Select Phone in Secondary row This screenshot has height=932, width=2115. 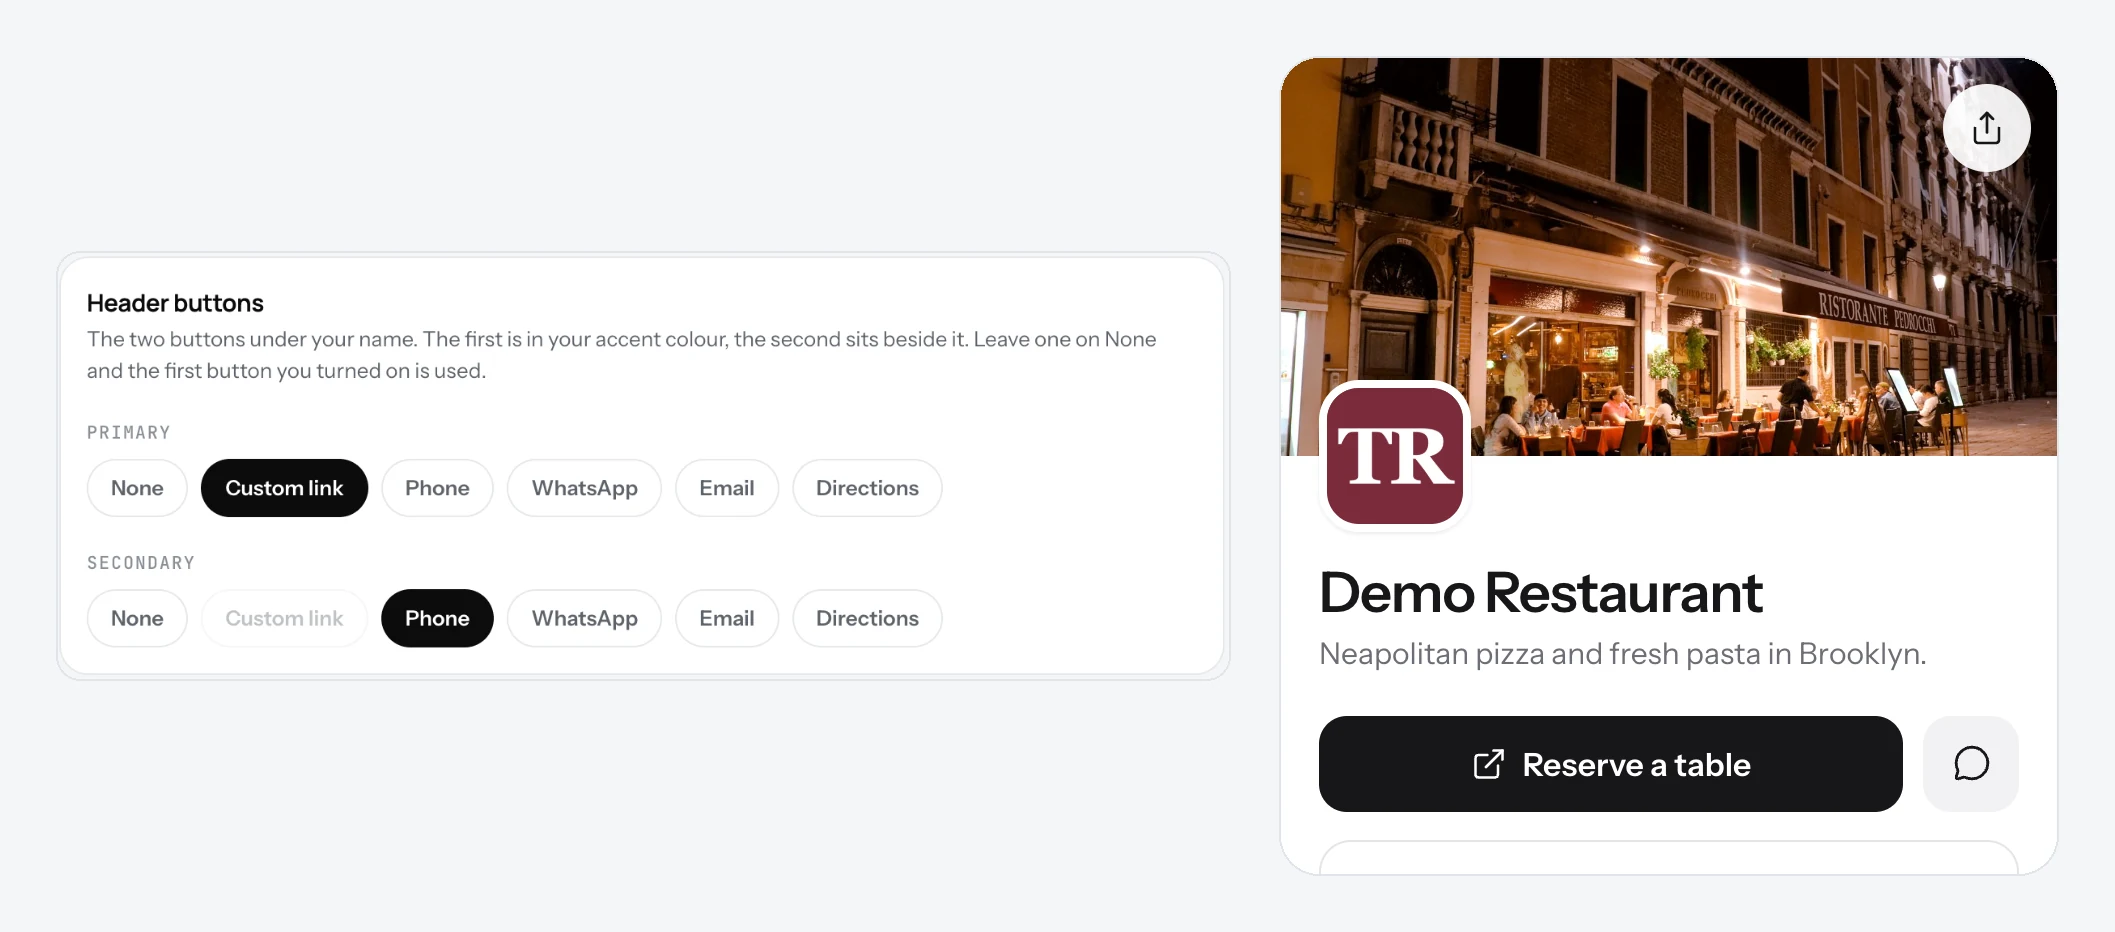coord(437,618)
